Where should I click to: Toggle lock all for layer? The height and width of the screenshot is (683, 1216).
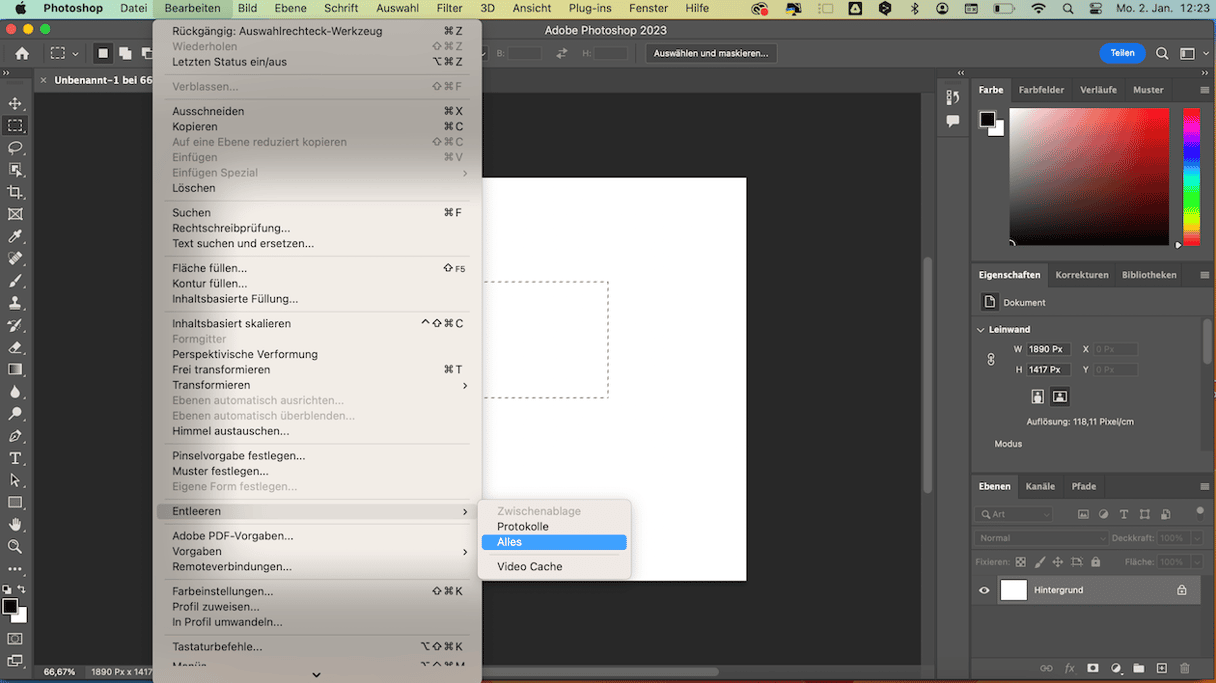click(1096, 562)
